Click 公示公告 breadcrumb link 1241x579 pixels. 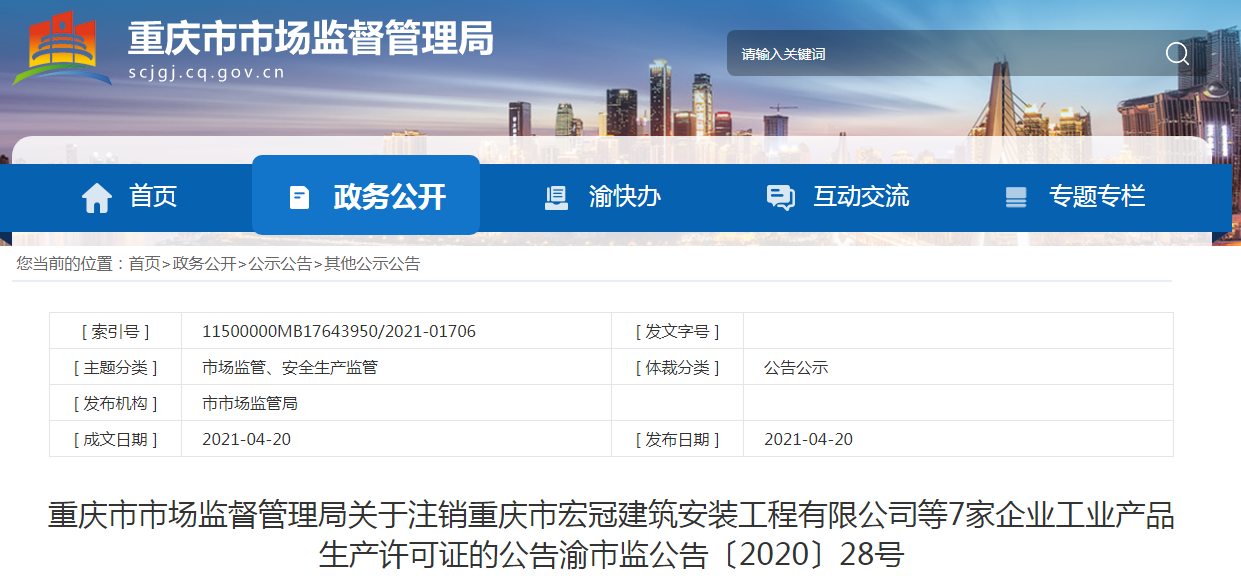[280, 264]
